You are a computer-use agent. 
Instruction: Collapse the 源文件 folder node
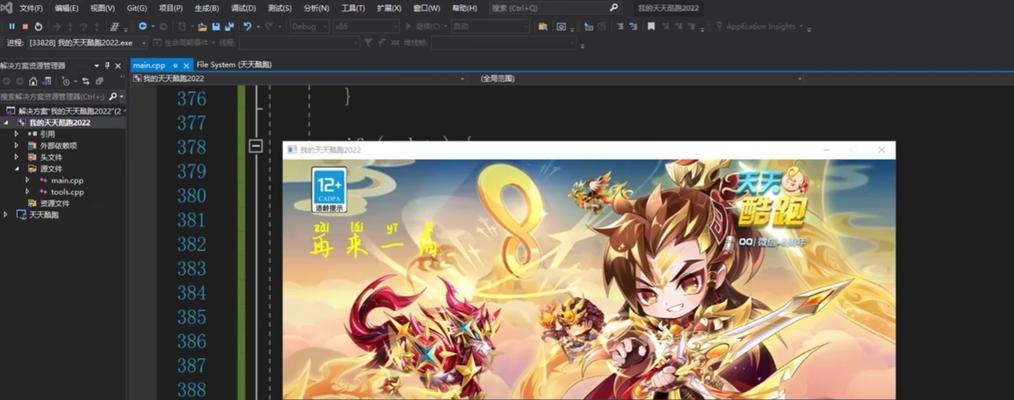pos(17,169)
